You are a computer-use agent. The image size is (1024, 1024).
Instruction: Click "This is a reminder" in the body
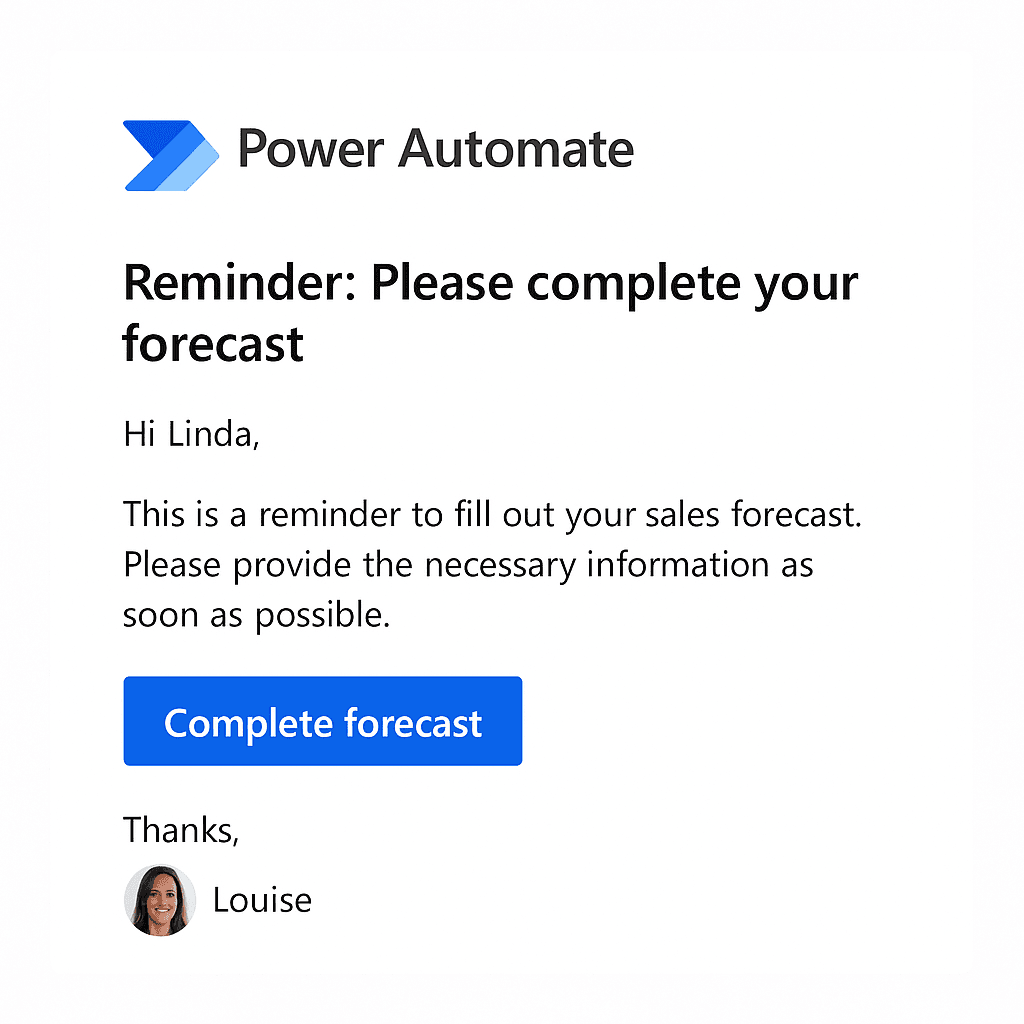(256, 515)
